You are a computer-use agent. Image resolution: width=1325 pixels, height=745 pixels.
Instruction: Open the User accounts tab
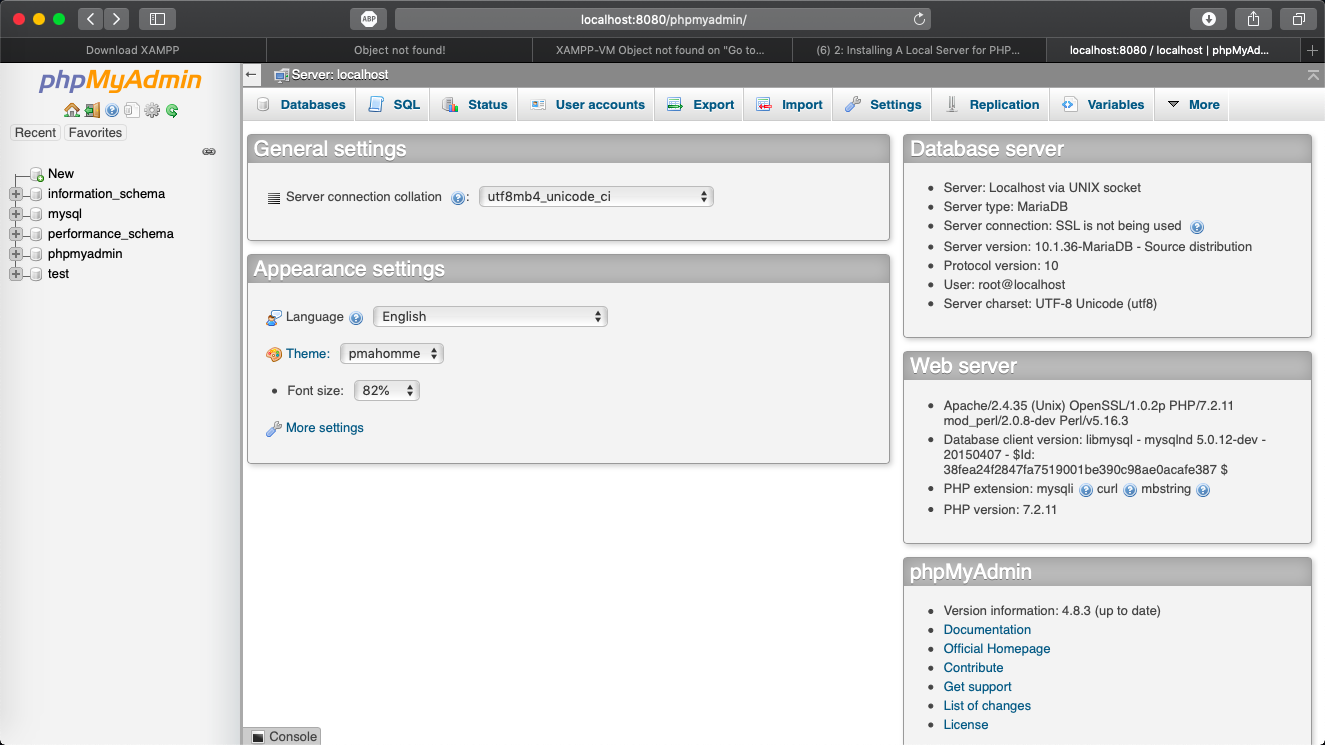point(587,105)
